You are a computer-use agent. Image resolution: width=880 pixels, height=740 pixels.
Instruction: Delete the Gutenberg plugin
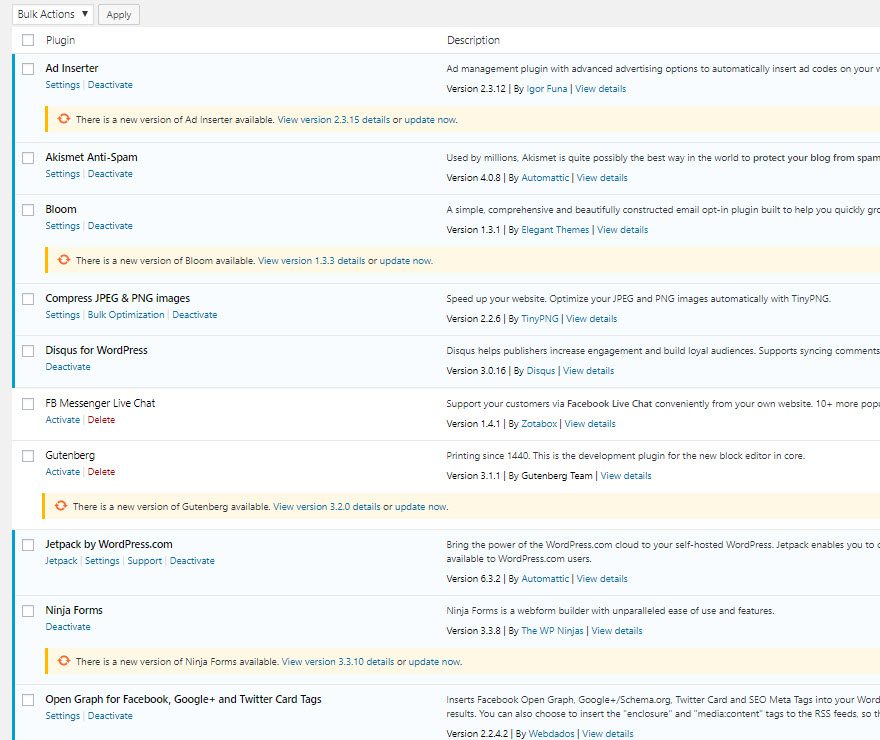101,472
